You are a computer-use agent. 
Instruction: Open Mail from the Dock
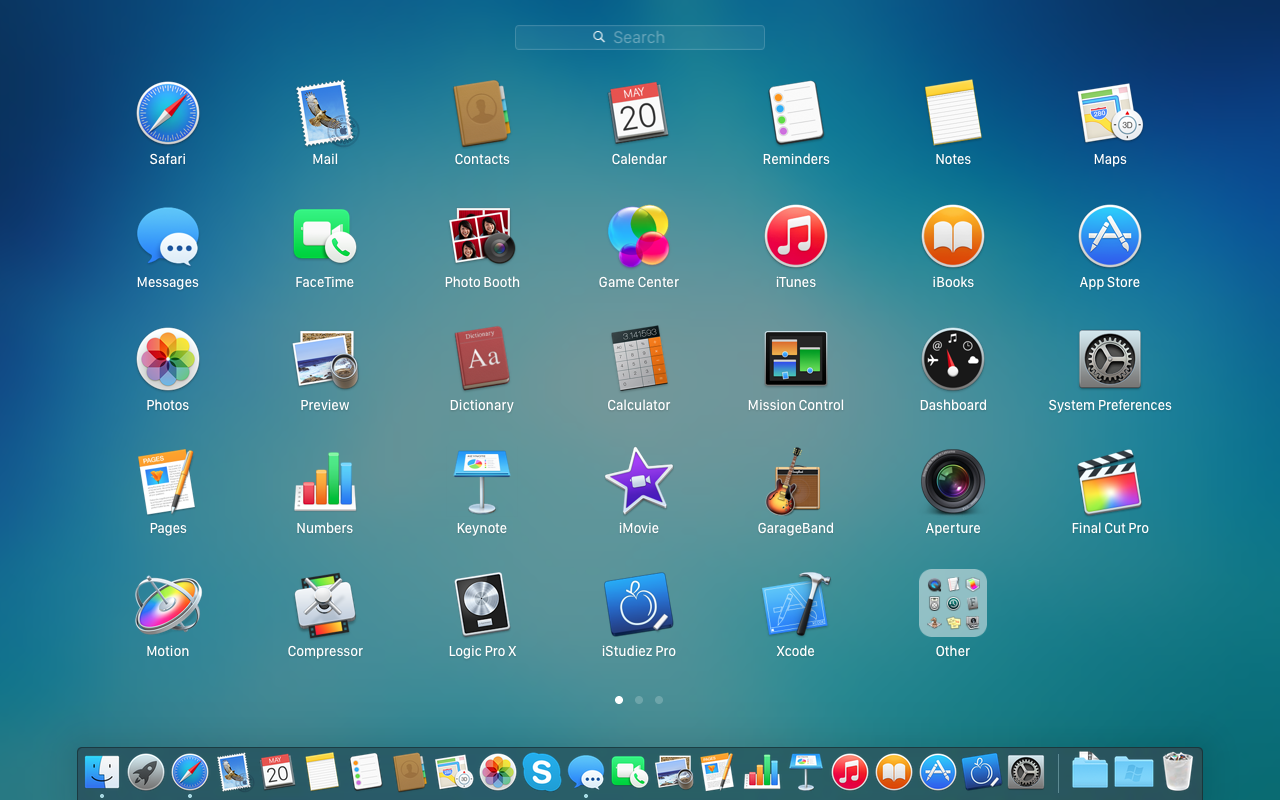click(234, 772)
